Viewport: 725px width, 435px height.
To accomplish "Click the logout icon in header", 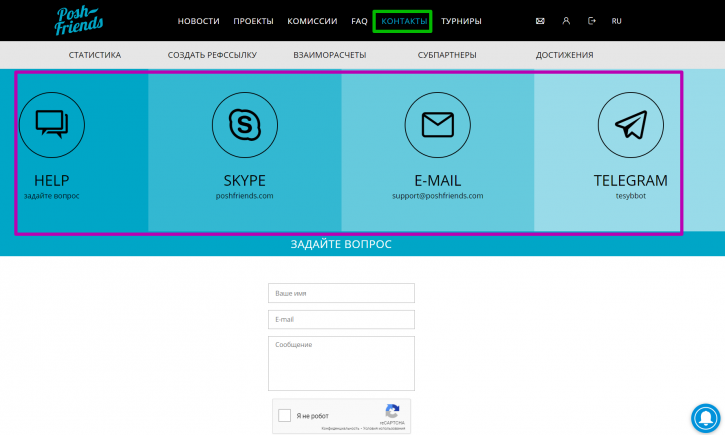I will pos(591,21).
